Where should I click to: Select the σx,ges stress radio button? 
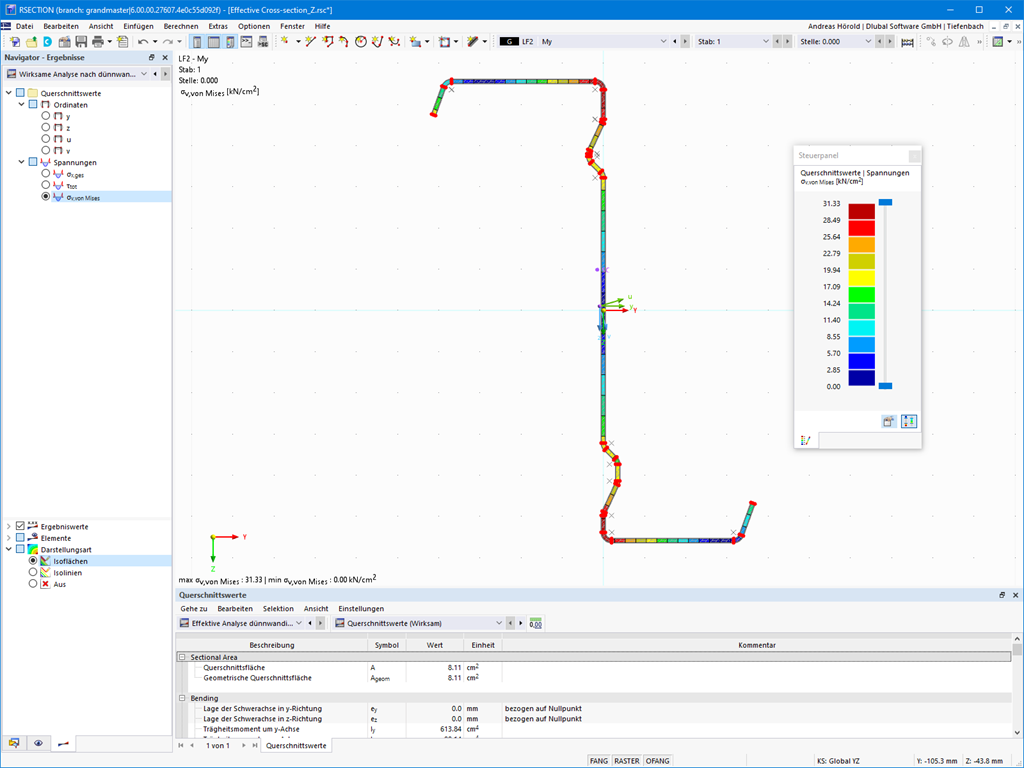[46, 174]
